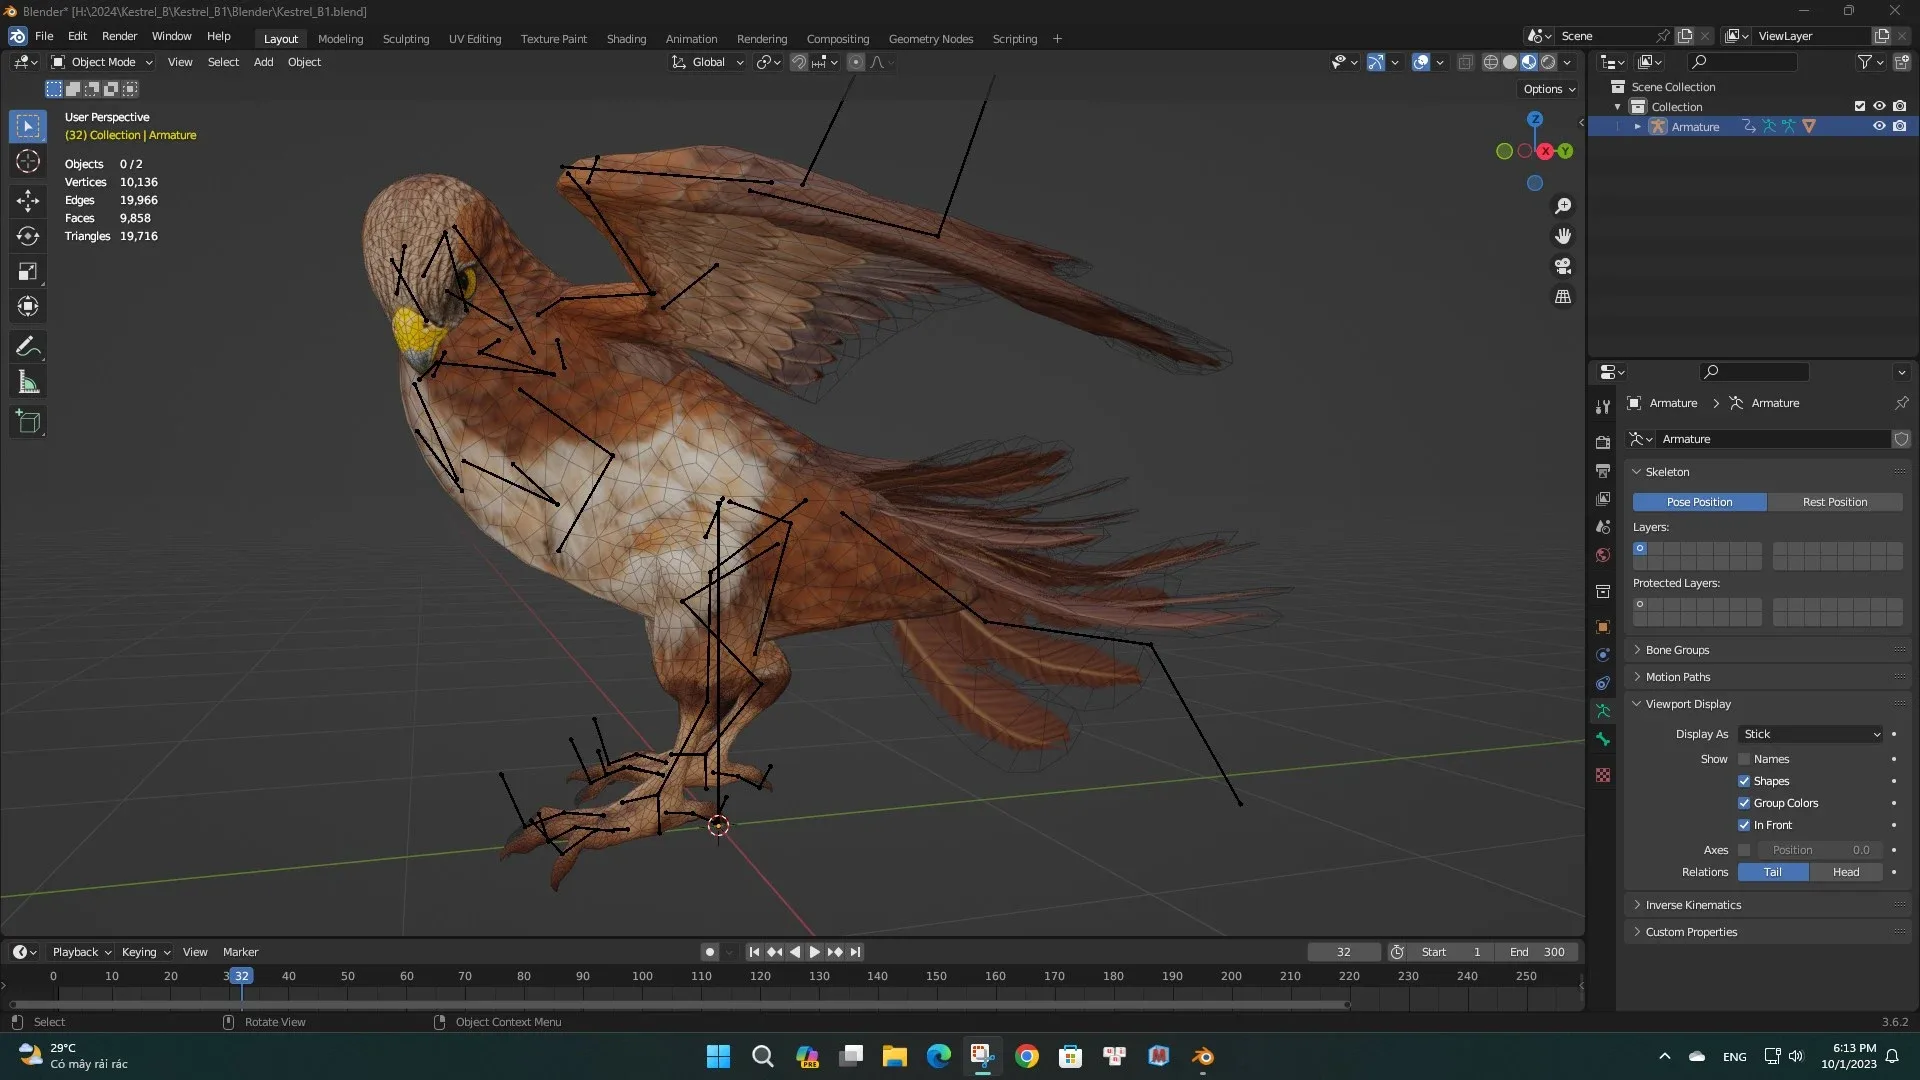
Task: Switch to the Animation workspace tab
Action: click(x=691, y=39)
